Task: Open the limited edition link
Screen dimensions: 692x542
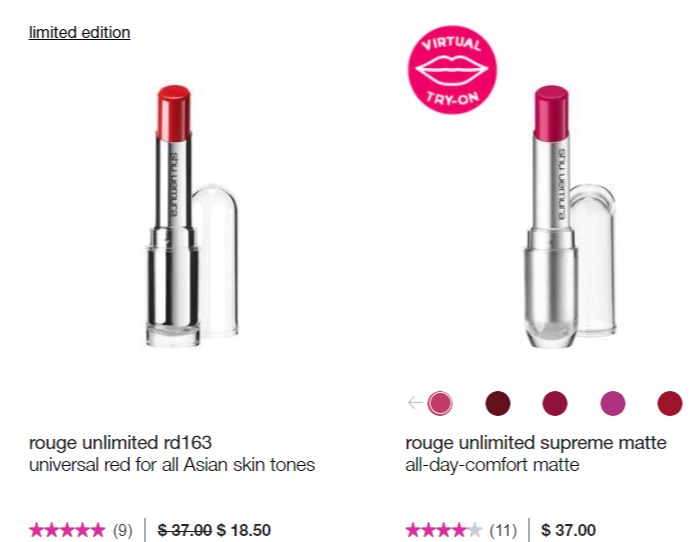Action: coord(79,32)
